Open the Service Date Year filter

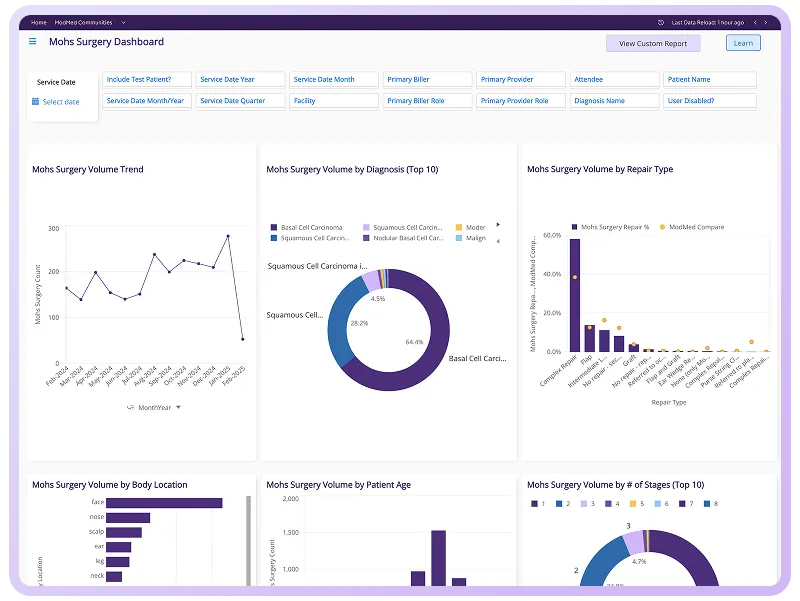click(240, 80)
